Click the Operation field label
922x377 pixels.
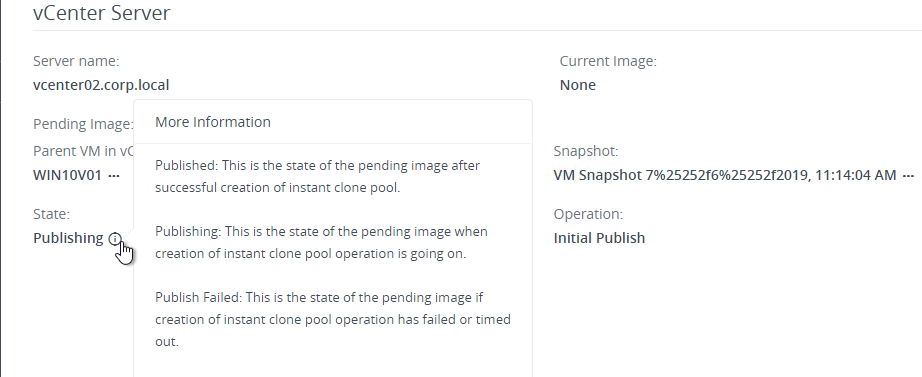[588, 214]
